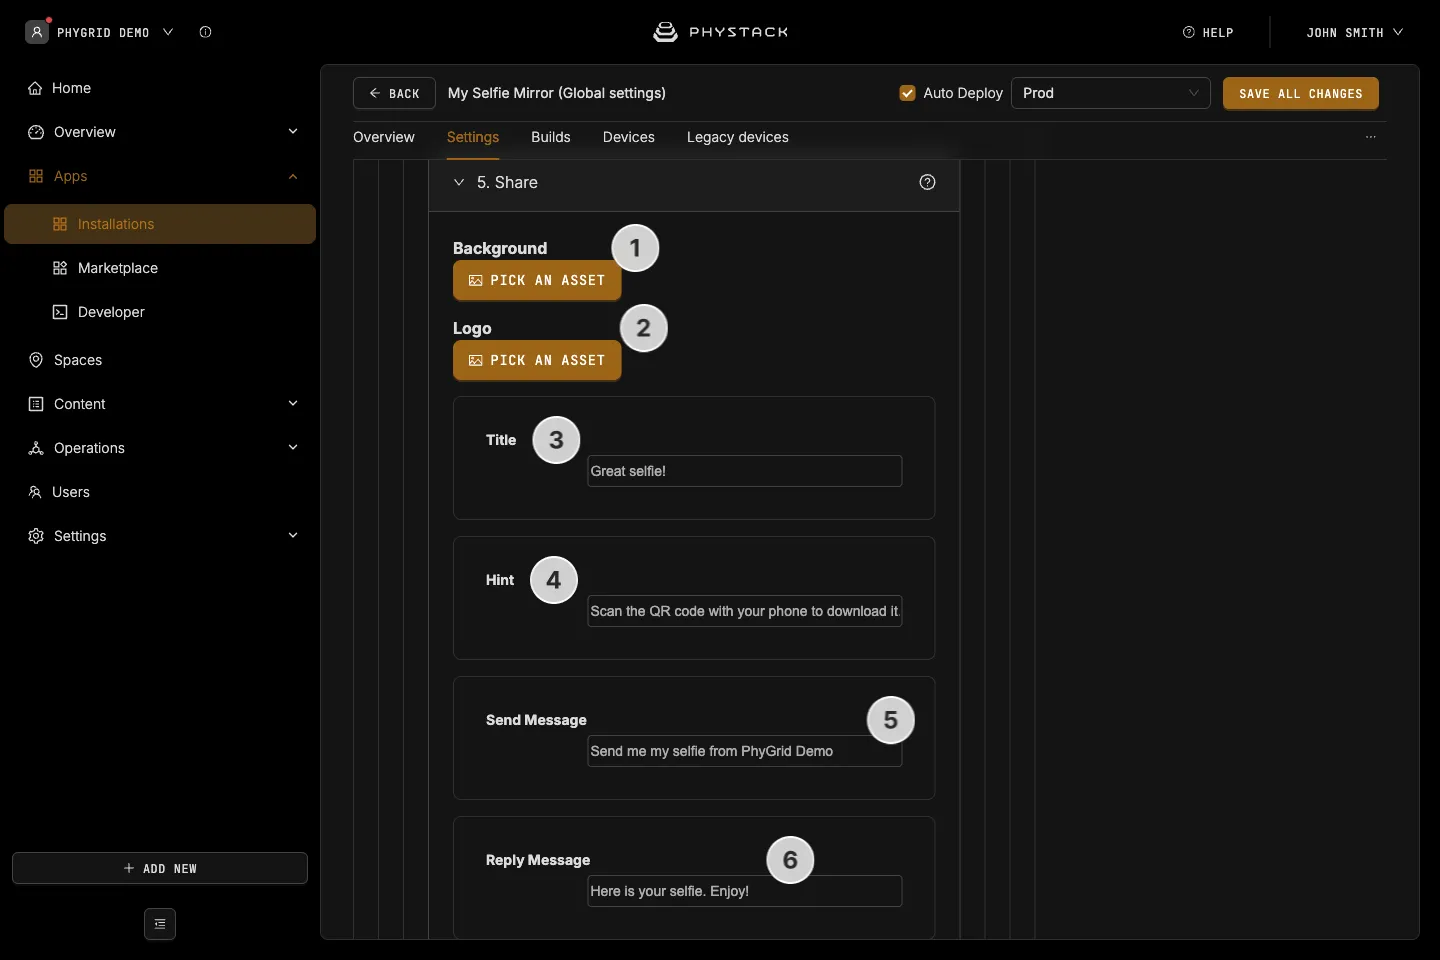Click the info icon beside PhyGrid Demo
Viewport: 1440px width, 960px height.
pyautogui.click(x=205, y=32)
